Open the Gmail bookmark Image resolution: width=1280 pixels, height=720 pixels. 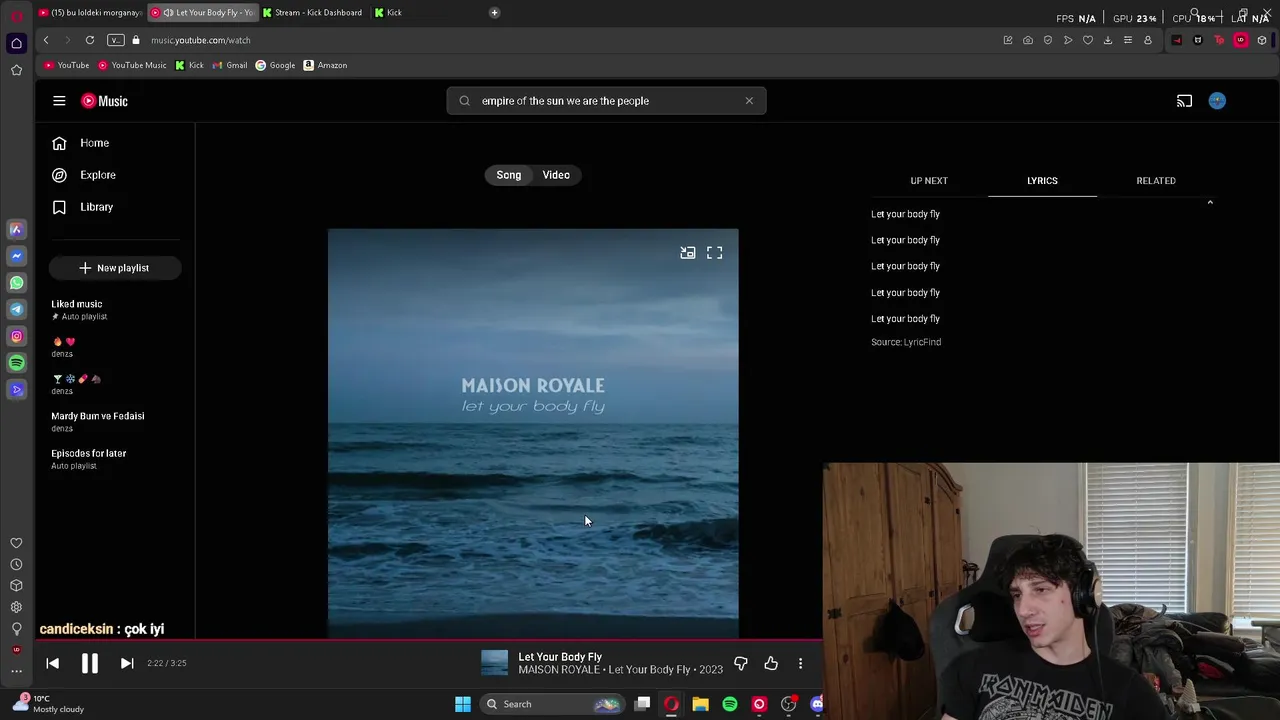(230, 65)
